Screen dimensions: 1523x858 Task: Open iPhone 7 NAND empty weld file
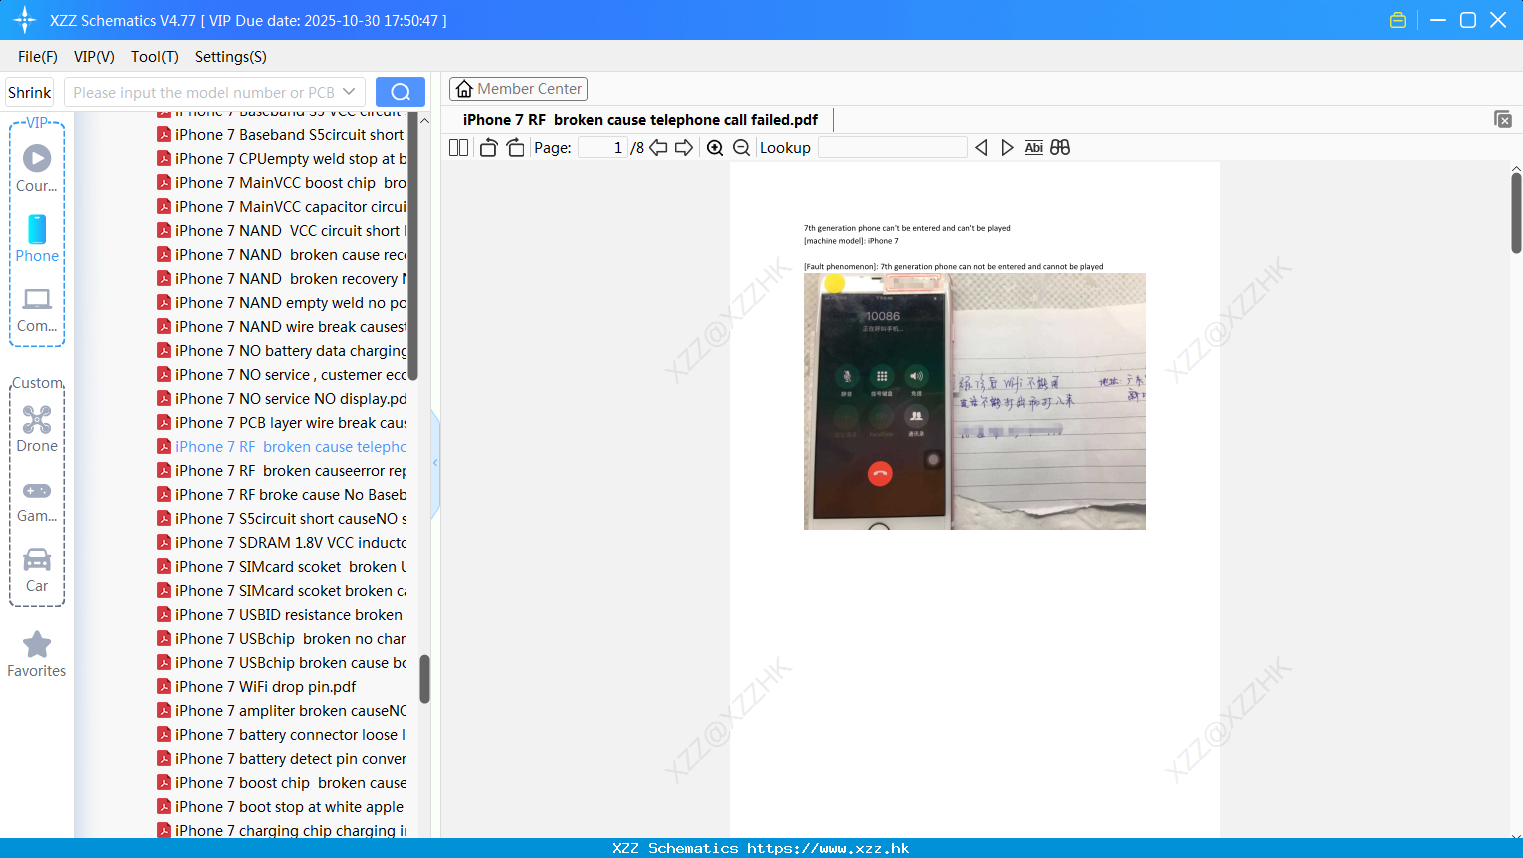pyautogui.click(x=281, y=303)
